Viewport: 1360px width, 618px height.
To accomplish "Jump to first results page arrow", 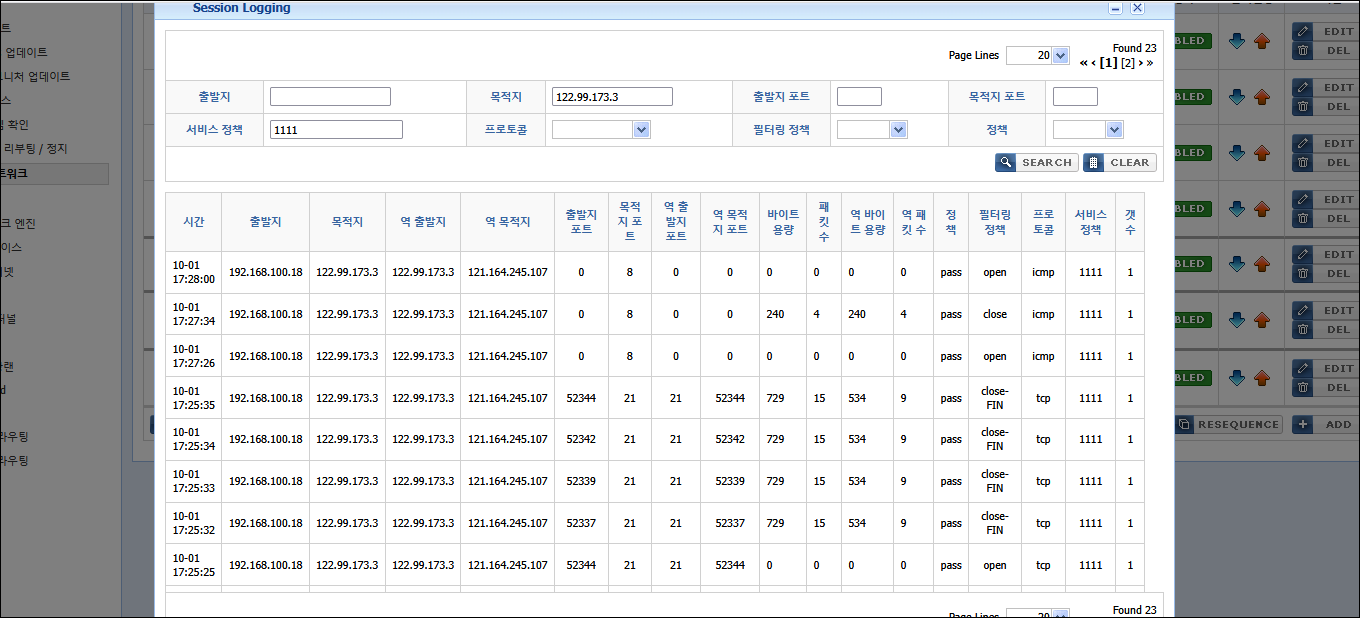I will point(1083,63).
